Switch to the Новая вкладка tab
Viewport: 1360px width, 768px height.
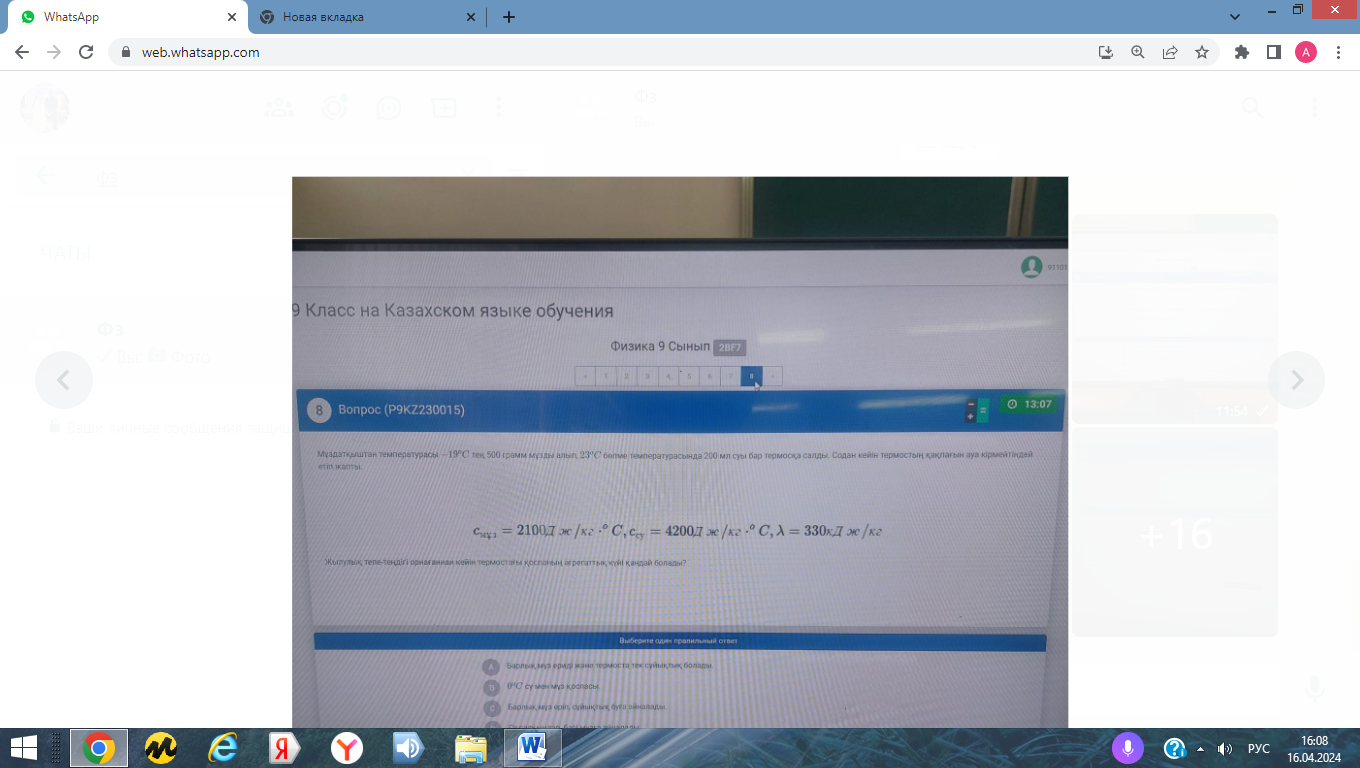[365, 17]
